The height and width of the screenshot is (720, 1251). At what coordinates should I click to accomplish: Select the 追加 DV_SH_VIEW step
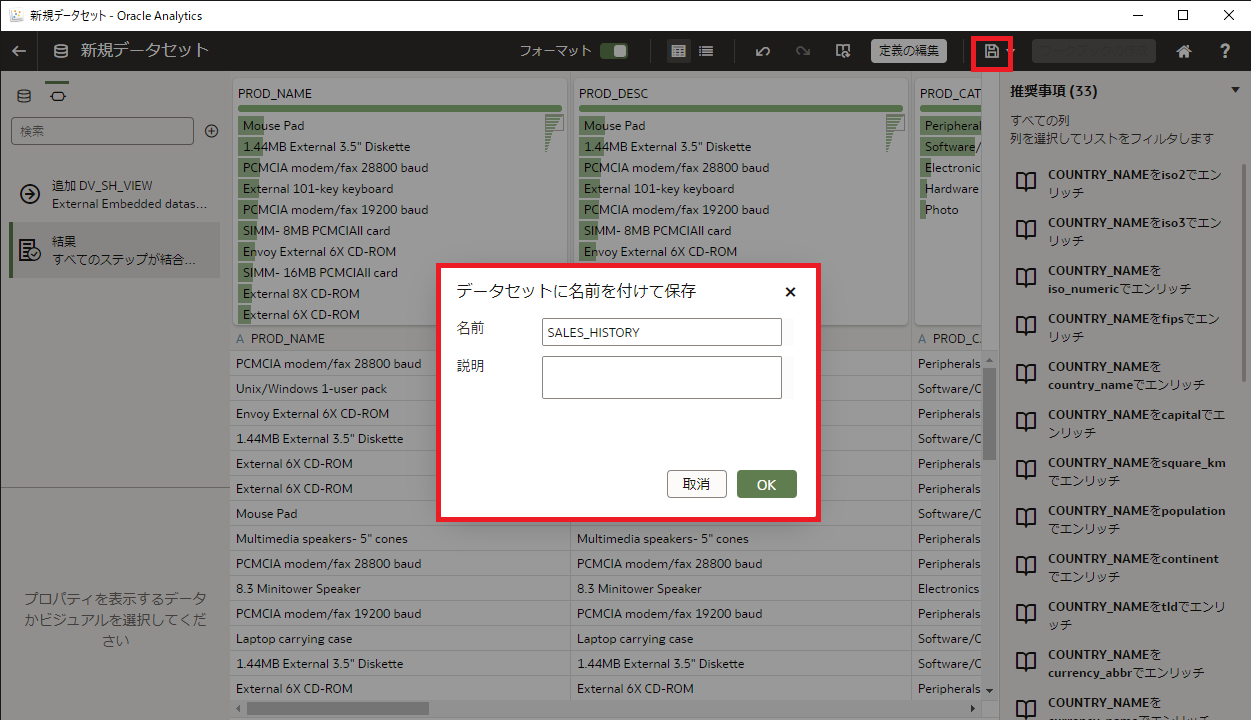click(115, 194)
